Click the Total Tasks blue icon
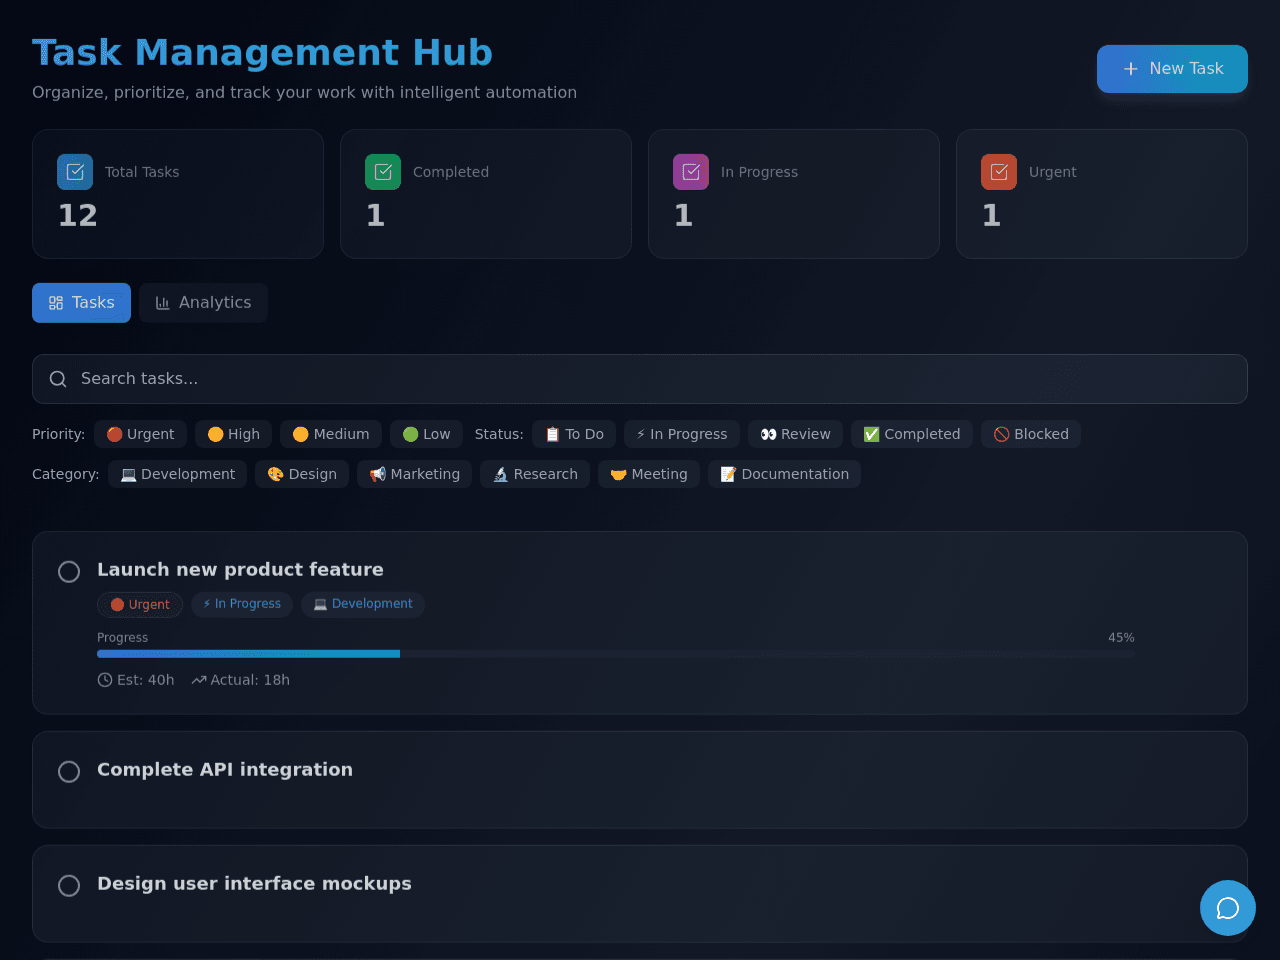 point(75,172)
